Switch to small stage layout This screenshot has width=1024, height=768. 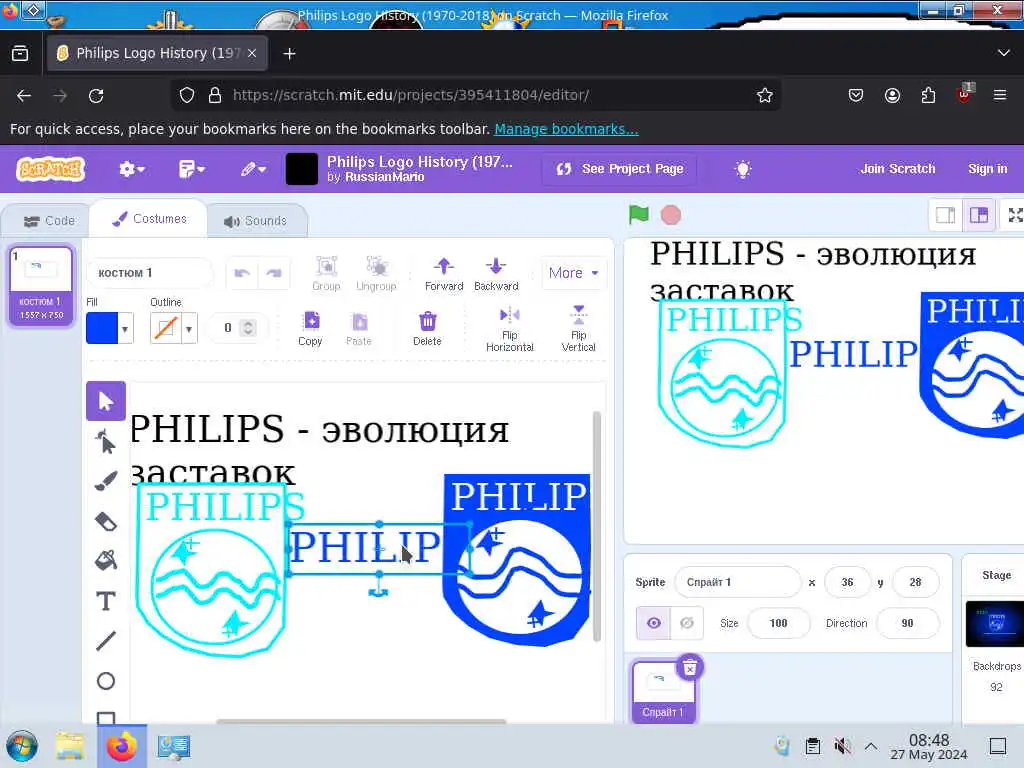click(x=946, y=215)
